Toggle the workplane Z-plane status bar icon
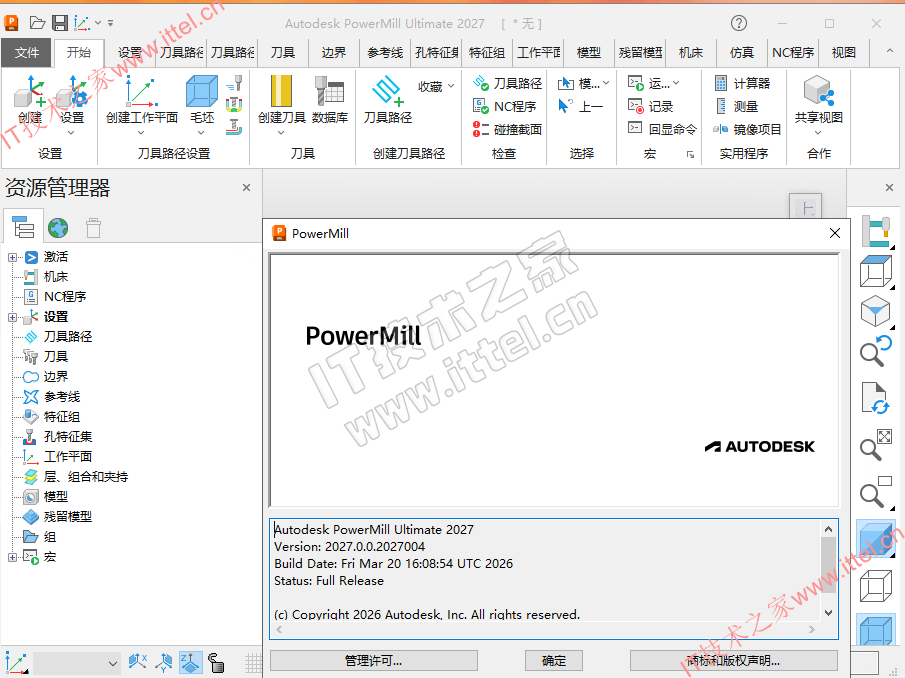Viewport: 905px width, 678px height. coord(190,663)
